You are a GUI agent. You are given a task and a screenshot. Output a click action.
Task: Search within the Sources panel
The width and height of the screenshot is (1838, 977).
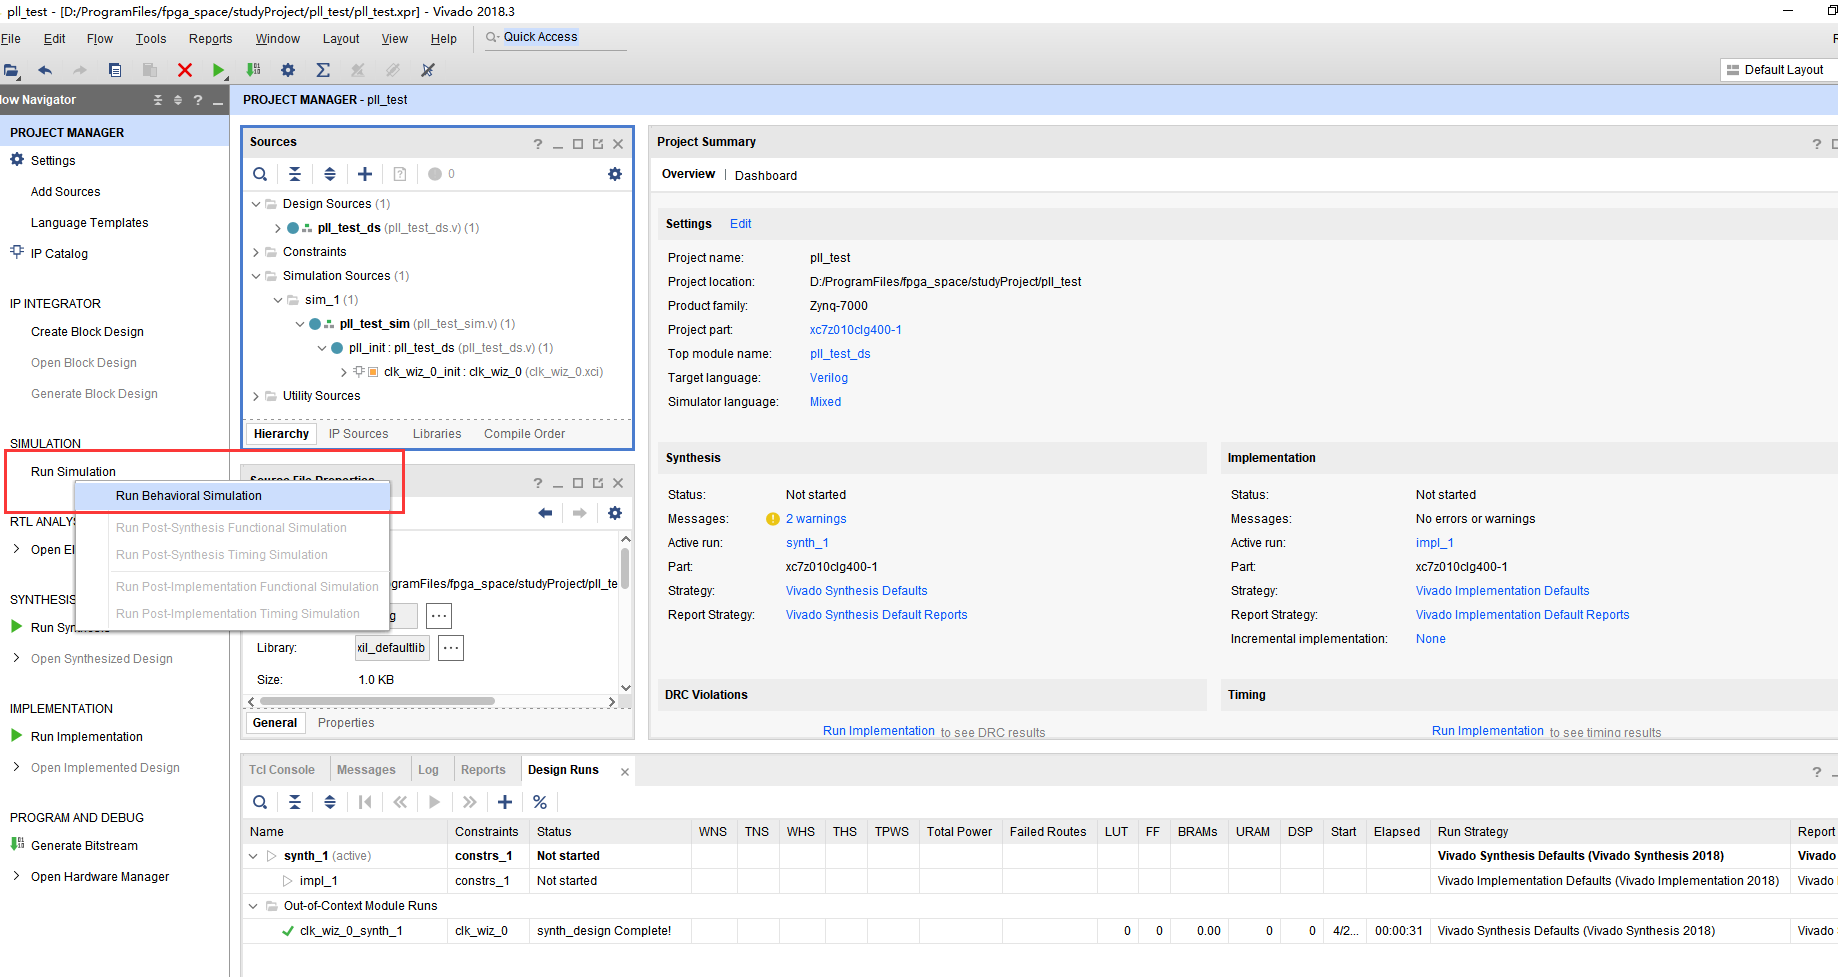click(260, 174)
